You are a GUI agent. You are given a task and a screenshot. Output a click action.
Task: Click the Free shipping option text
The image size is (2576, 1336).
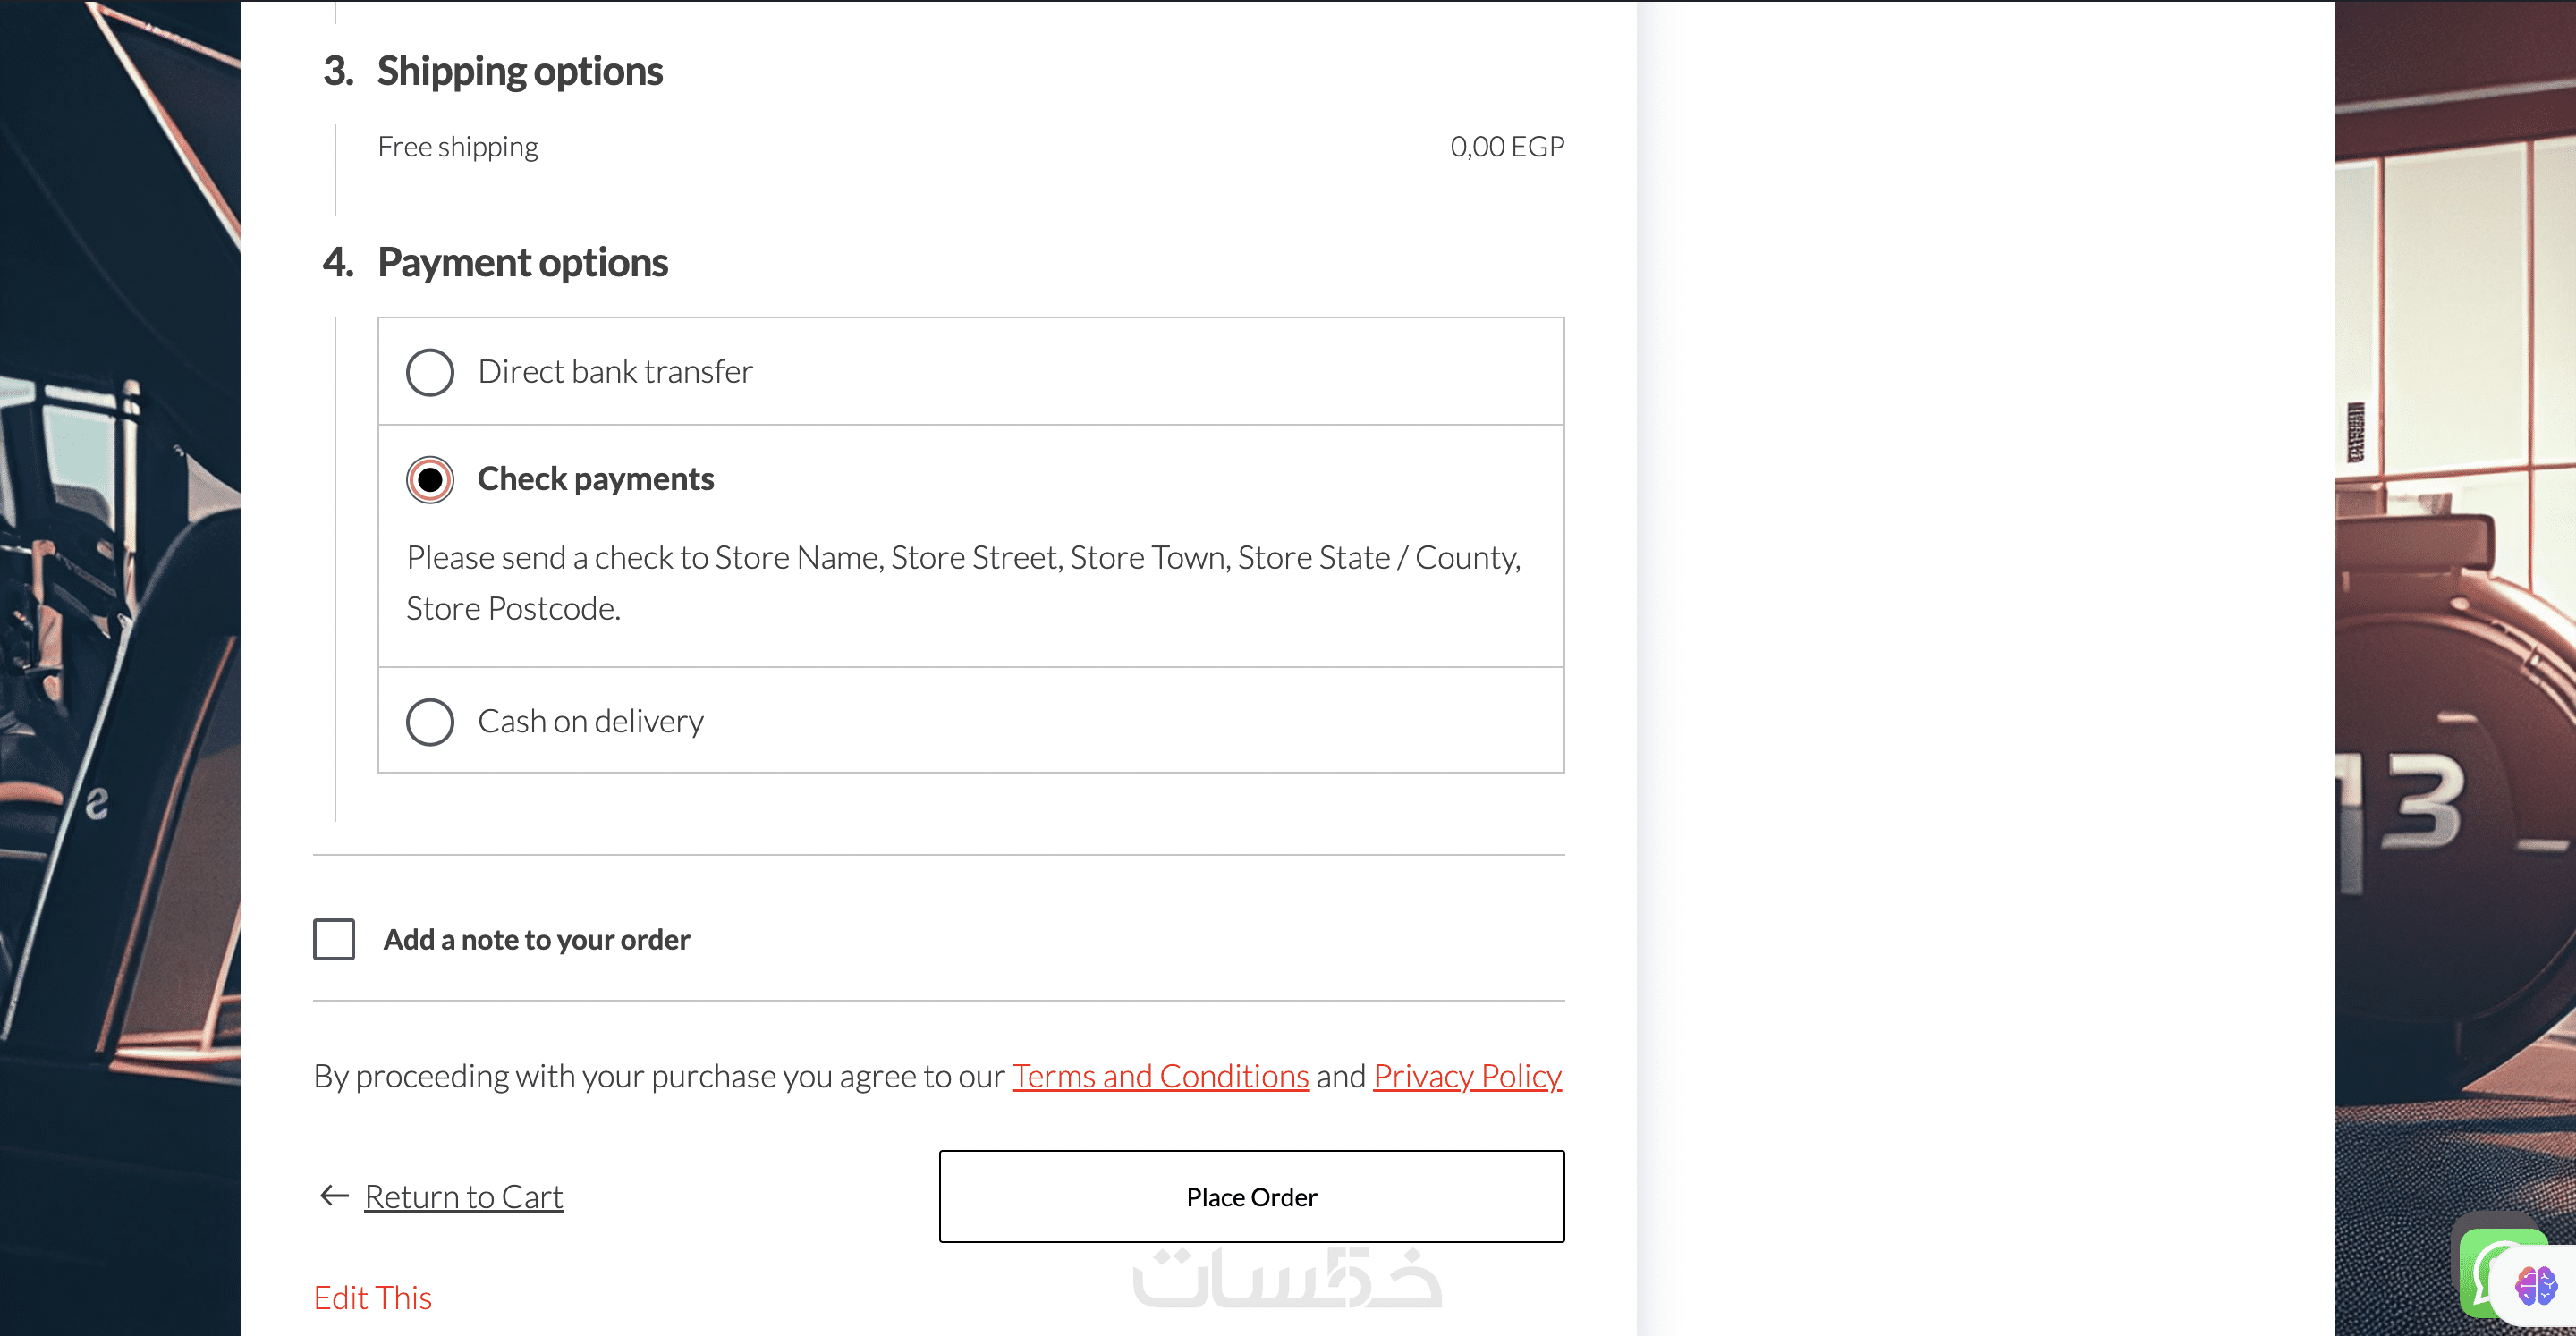pyautogui.click(x=458, y=147)
